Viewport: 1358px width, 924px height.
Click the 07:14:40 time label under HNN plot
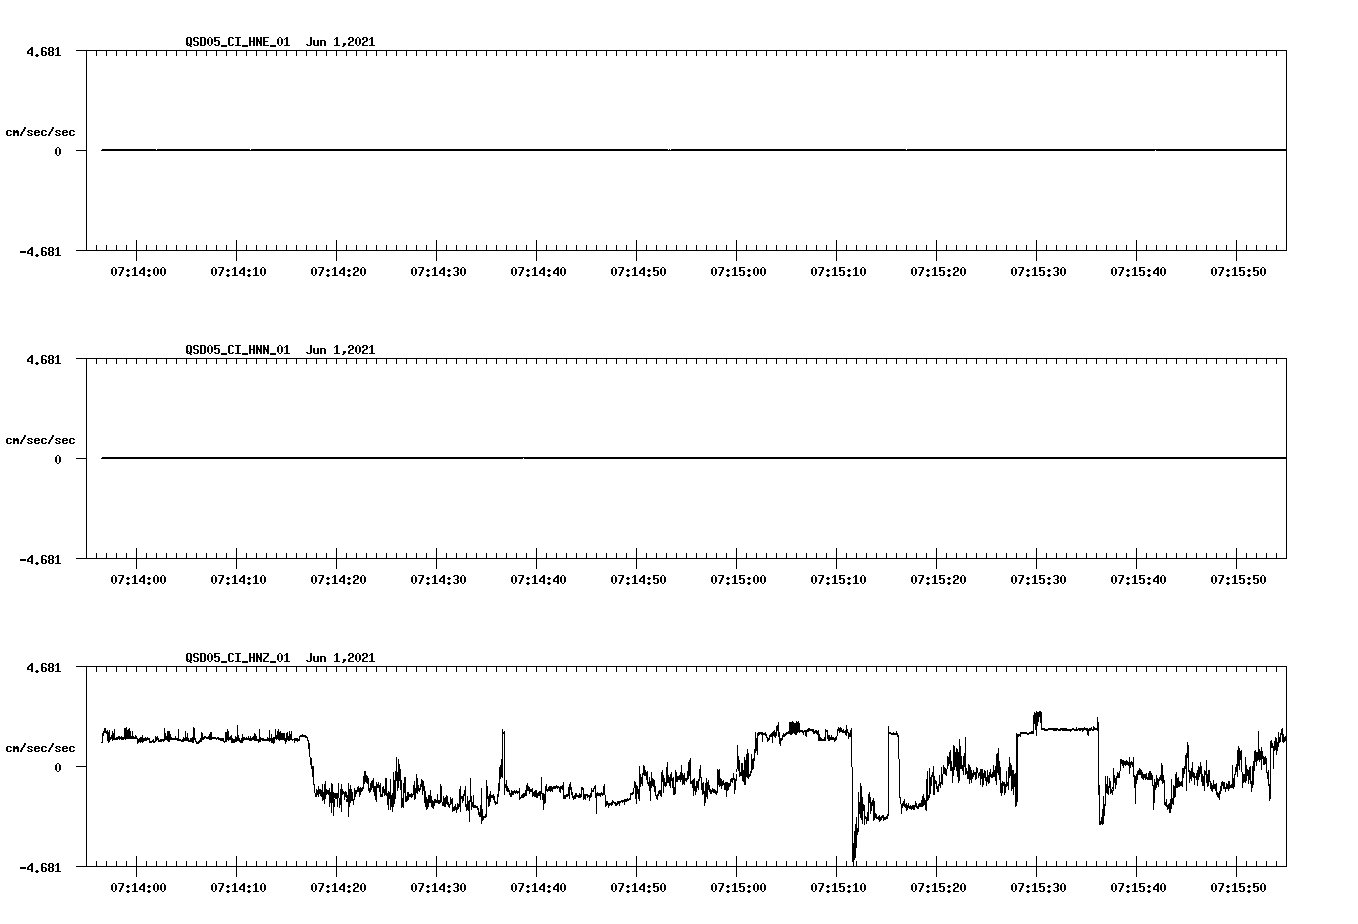point(538,579)
